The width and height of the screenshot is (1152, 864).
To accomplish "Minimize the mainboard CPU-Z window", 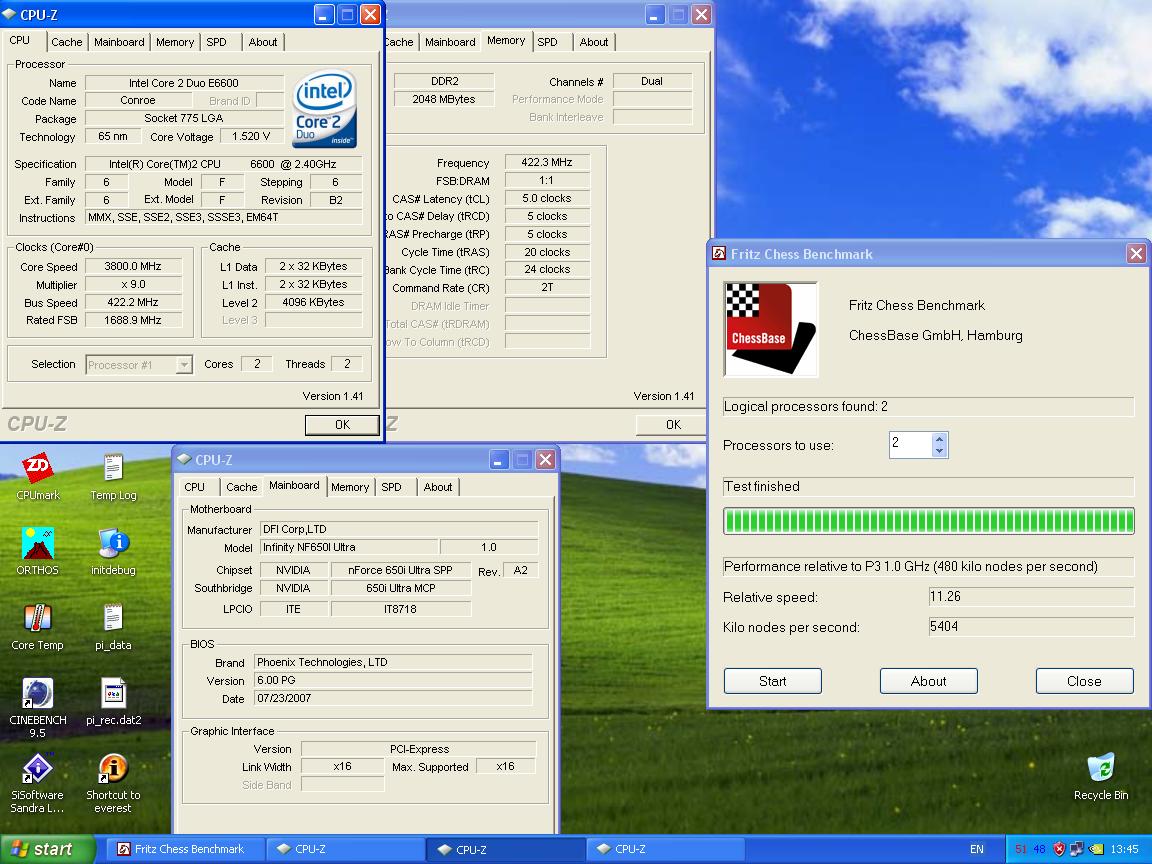I will [x=499, y=460].
